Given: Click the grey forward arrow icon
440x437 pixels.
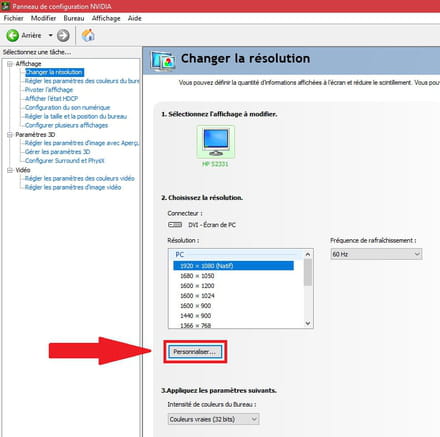Looking at the screenshot, I should [x=63, y=35].
